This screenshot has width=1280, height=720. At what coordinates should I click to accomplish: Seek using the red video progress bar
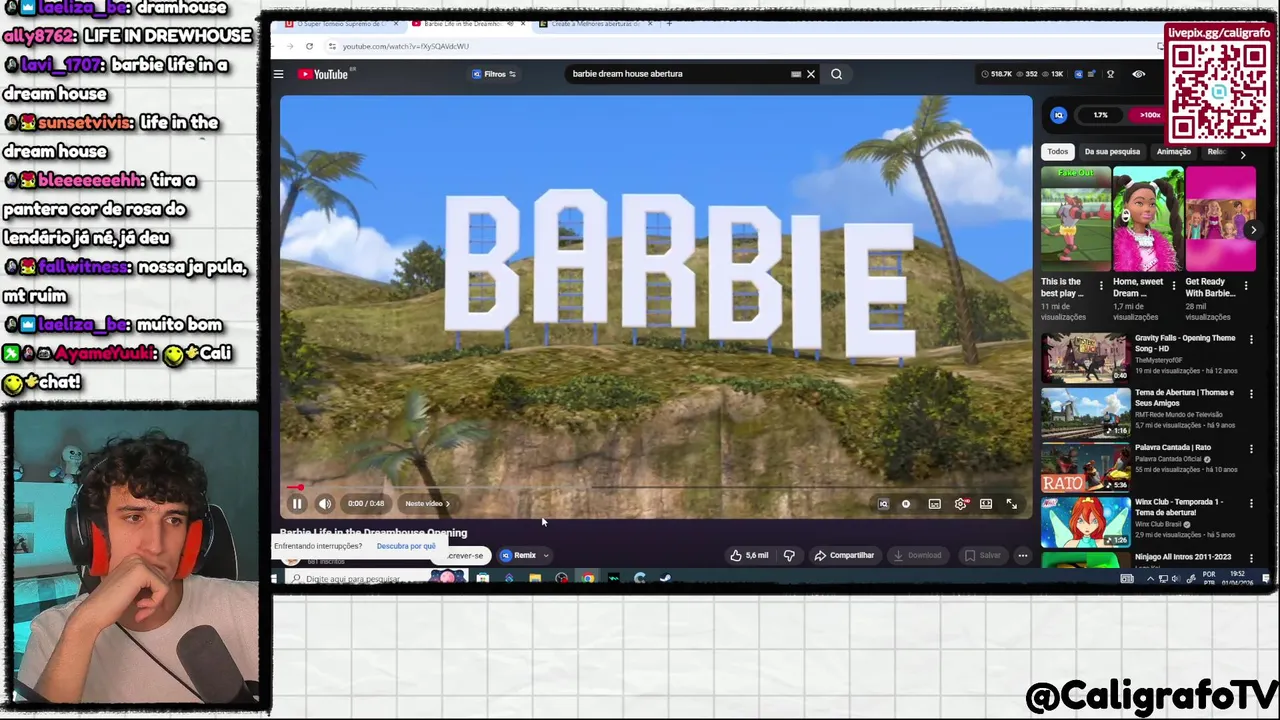[656, 488]
